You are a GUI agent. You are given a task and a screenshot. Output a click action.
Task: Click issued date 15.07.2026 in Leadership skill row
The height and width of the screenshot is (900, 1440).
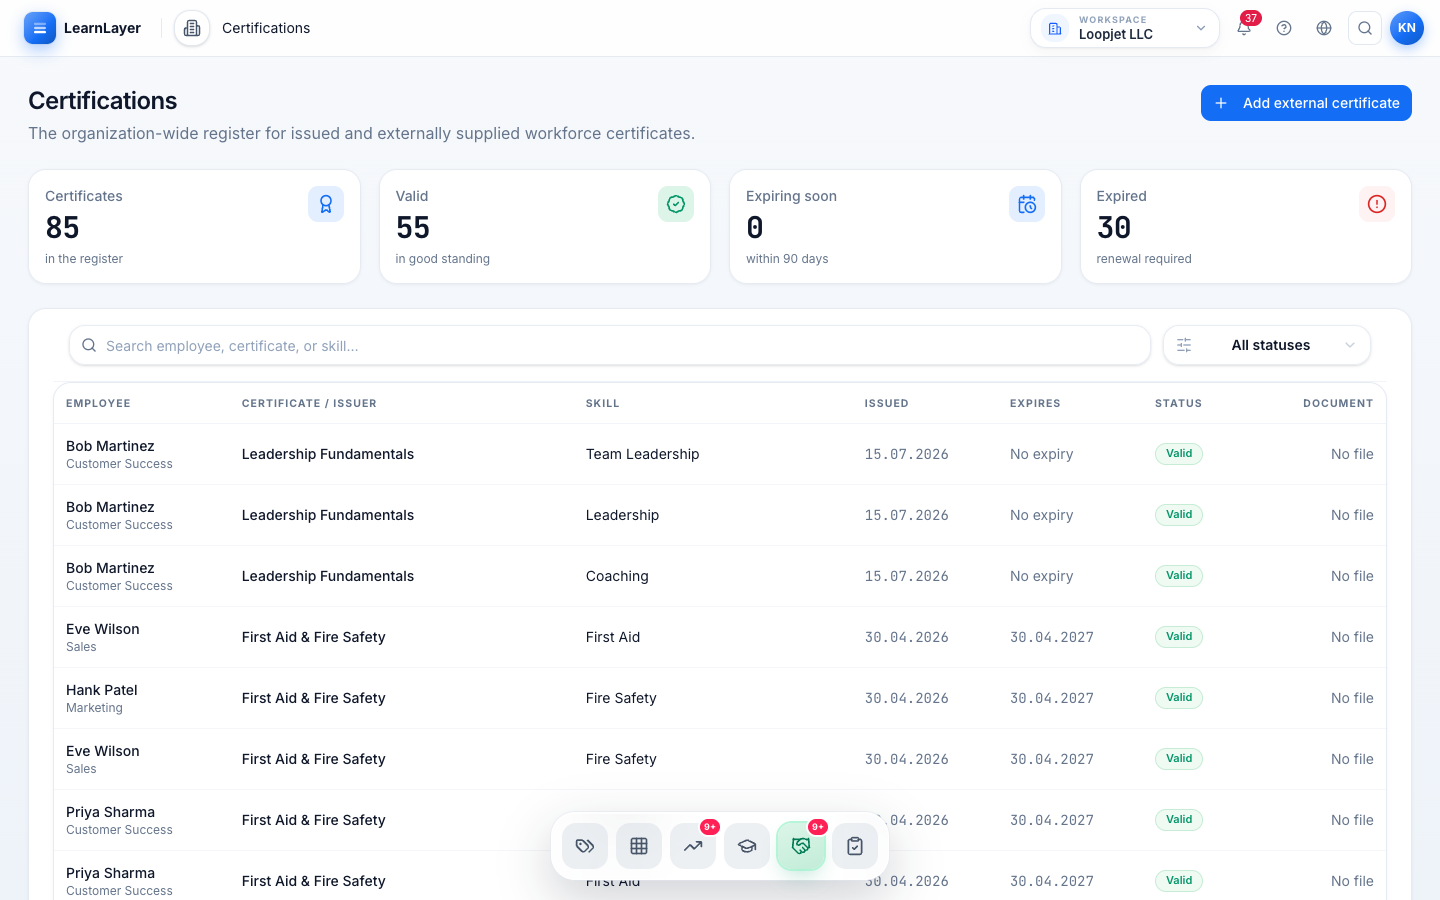click(907, 515)
